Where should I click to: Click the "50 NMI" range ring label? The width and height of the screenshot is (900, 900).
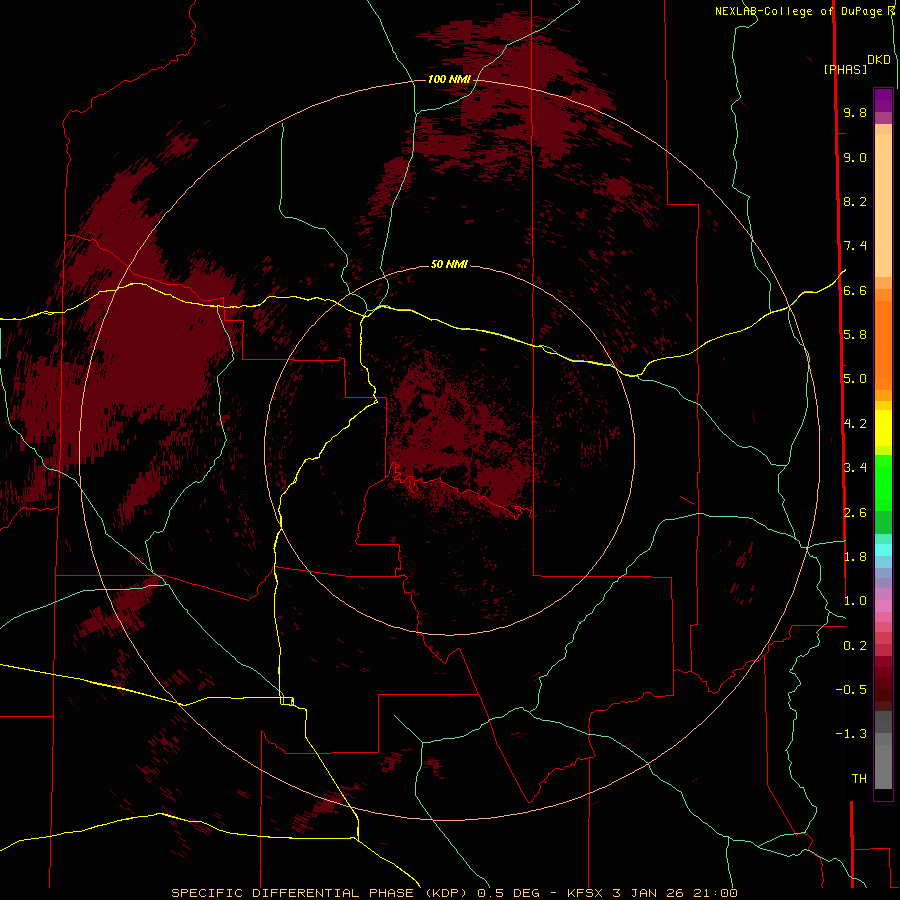click(x=449, y=264)
